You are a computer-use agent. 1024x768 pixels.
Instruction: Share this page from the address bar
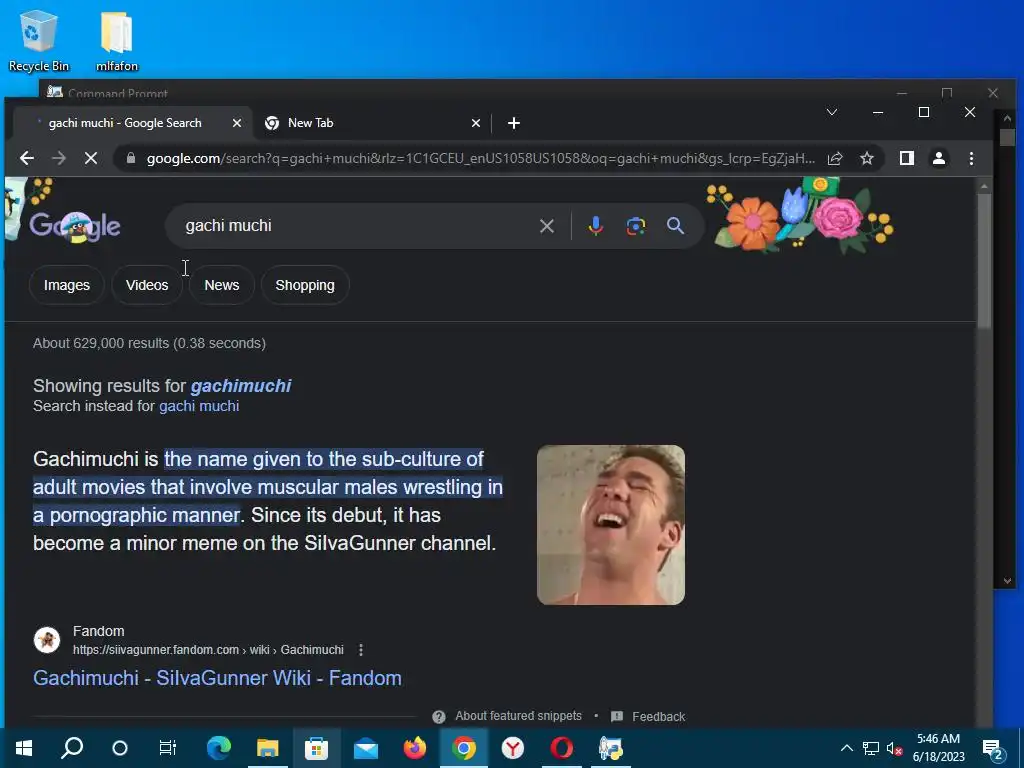(835, 158)
